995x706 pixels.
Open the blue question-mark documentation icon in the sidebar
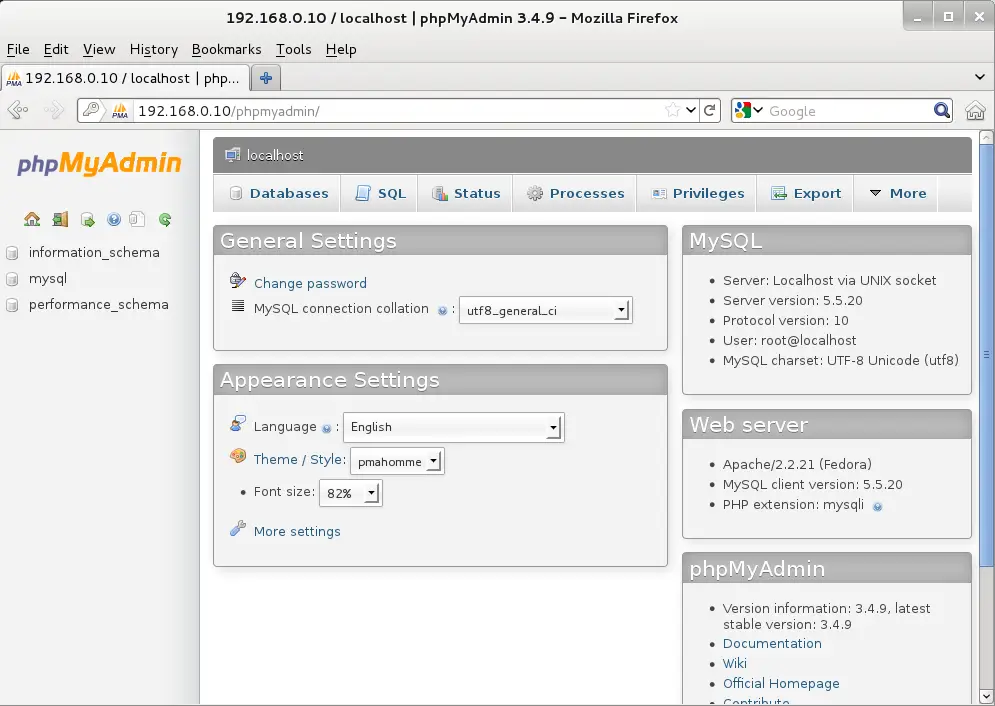(x=114, y=219)
